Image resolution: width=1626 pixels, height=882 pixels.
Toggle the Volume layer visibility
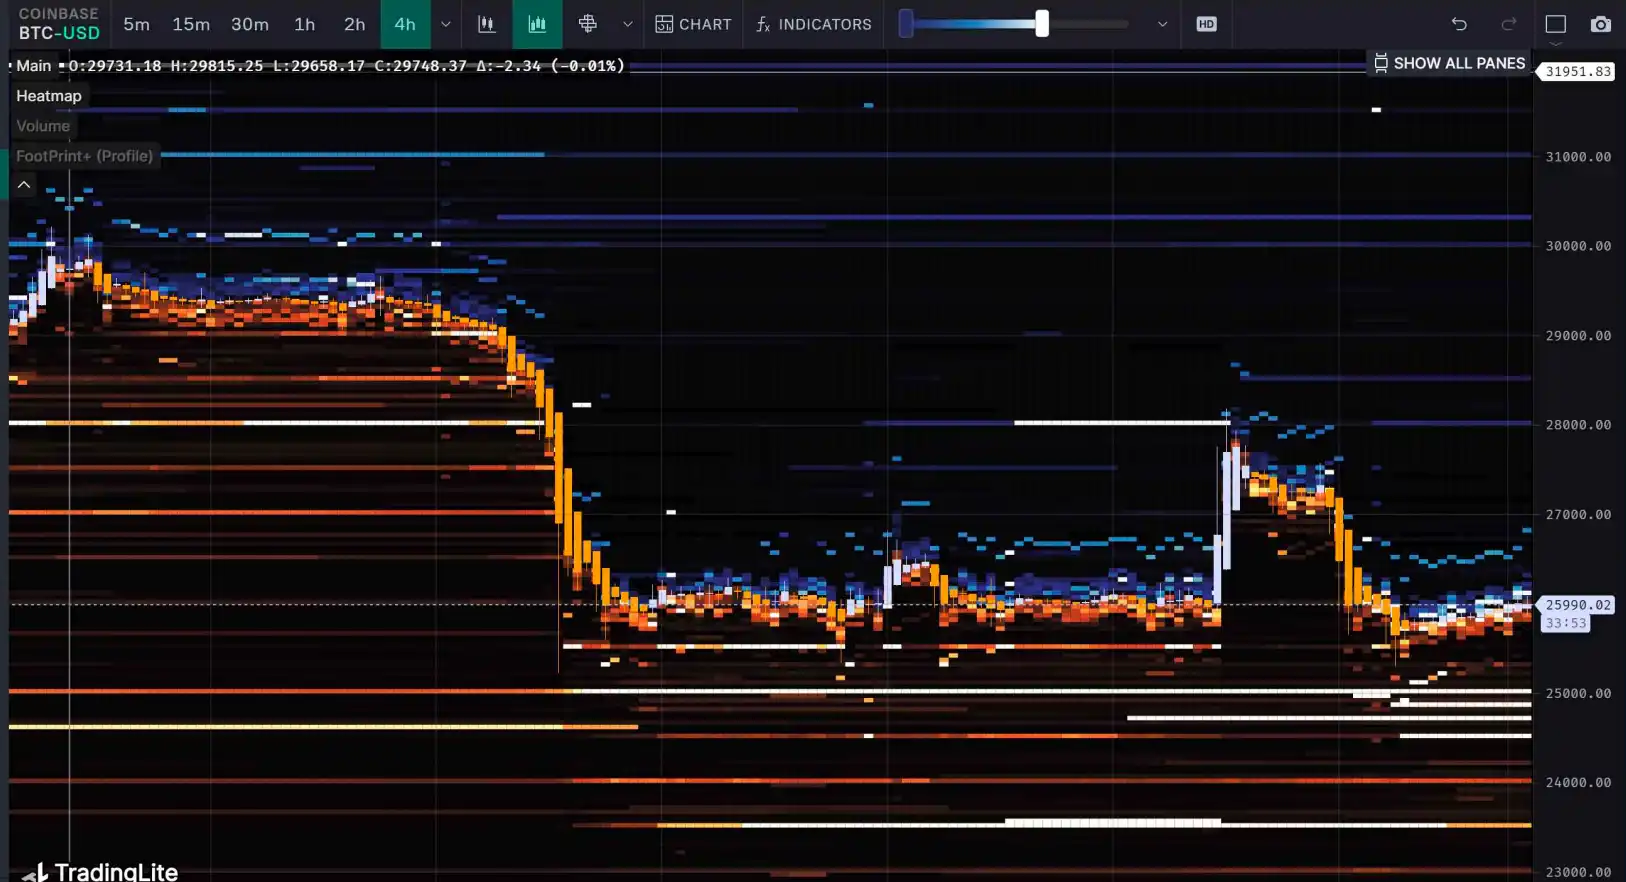(x=43, y=126)
